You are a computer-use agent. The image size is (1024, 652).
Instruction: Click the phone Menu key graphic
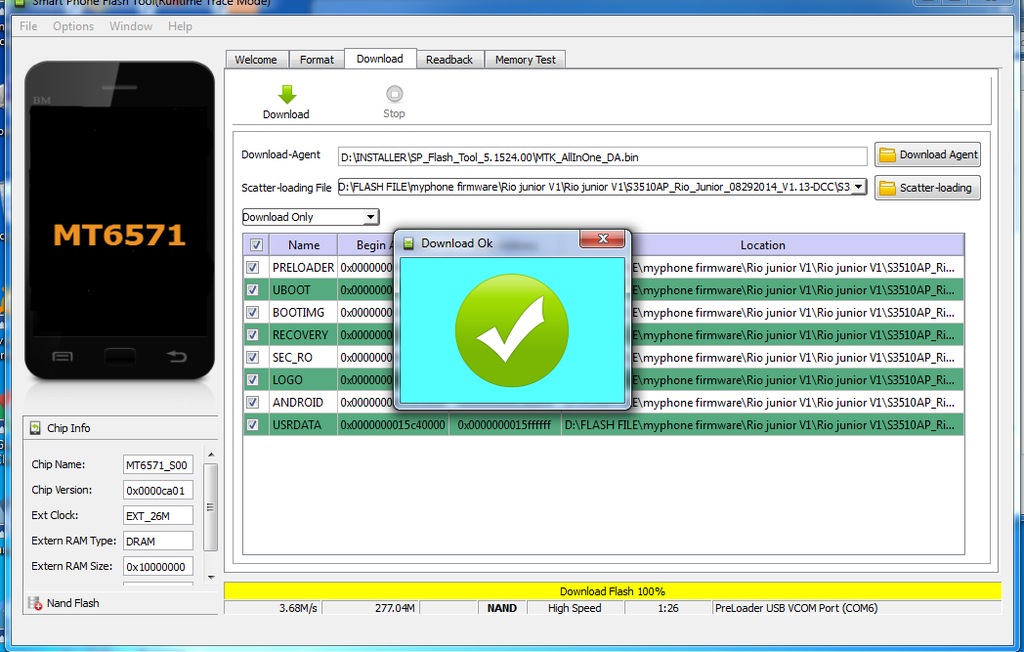coord(63,356)
